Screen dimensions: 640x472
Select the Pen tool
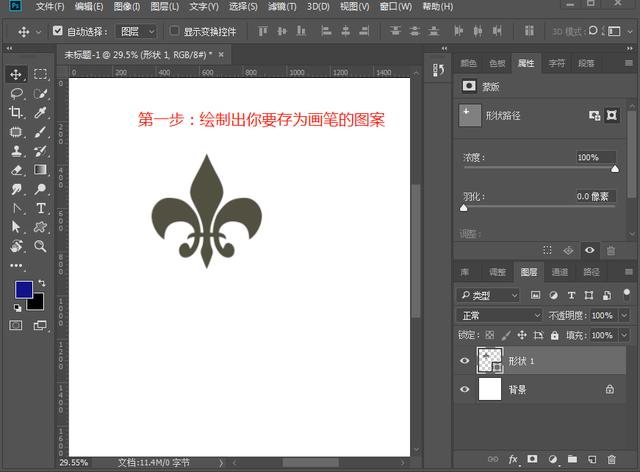(x=16, y=208)
